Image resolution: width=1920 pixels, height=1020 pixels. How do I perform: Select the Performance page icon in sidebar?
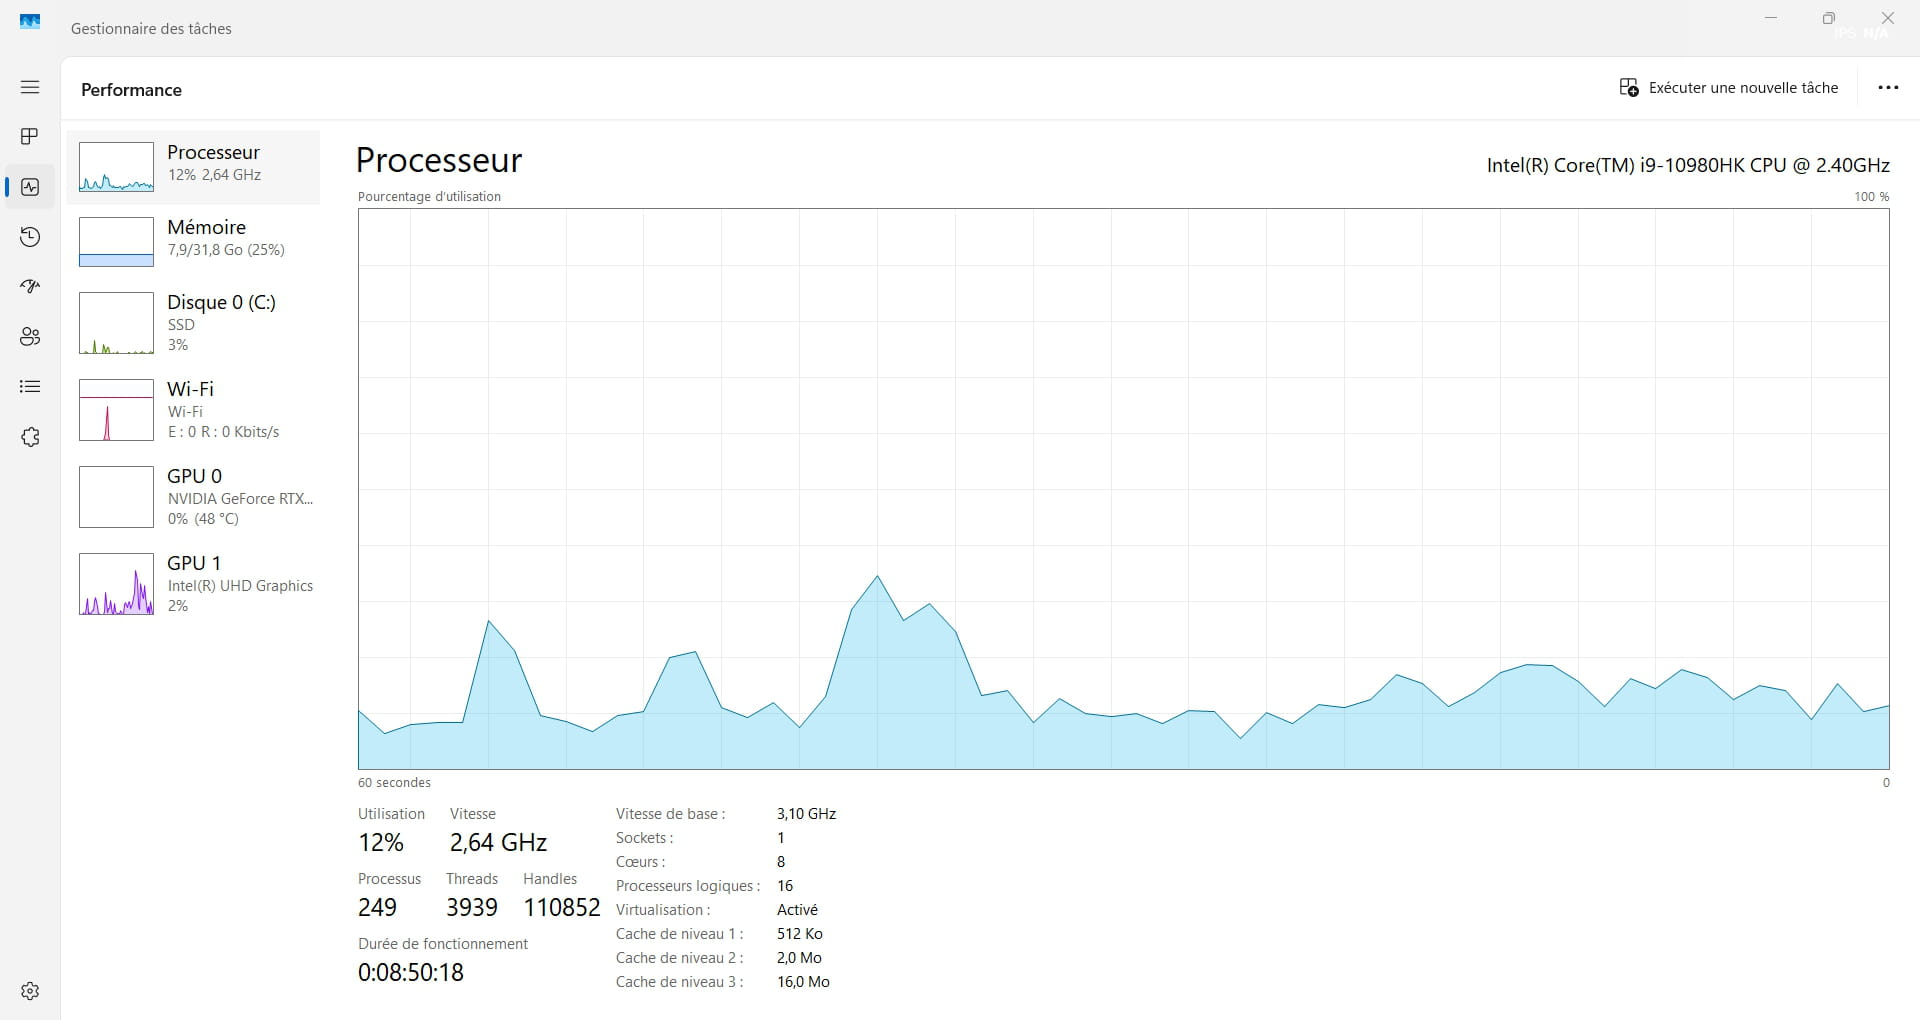coord(30,187)
